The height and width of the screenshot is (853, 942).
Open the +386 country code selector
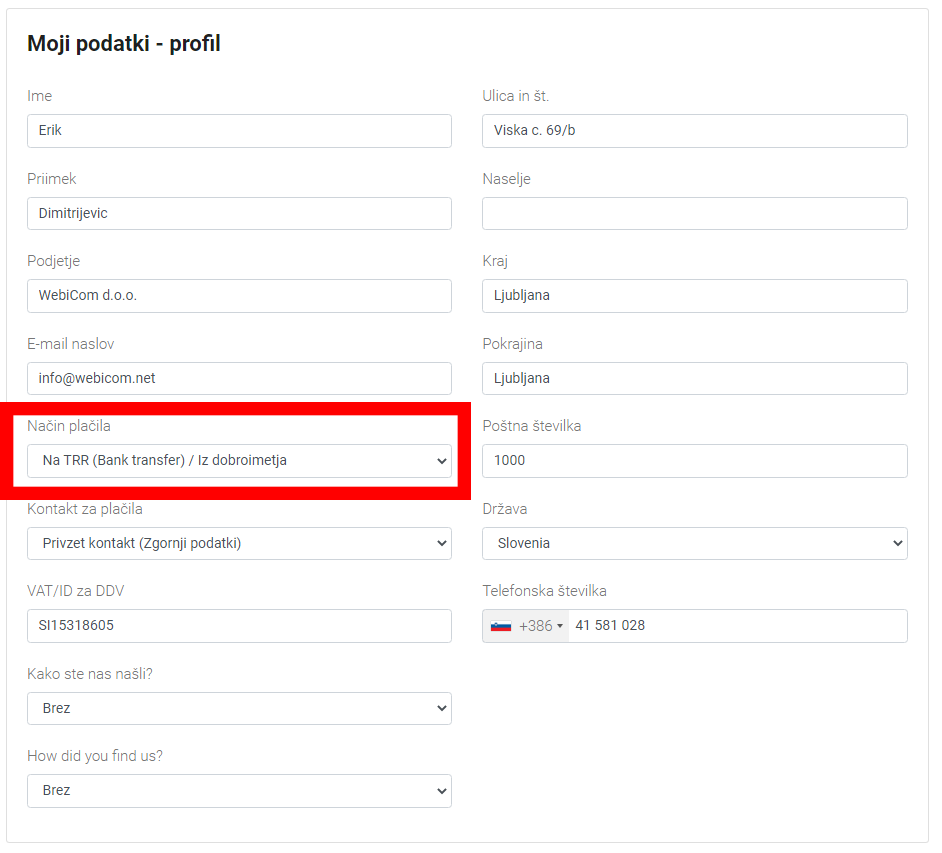541,626
